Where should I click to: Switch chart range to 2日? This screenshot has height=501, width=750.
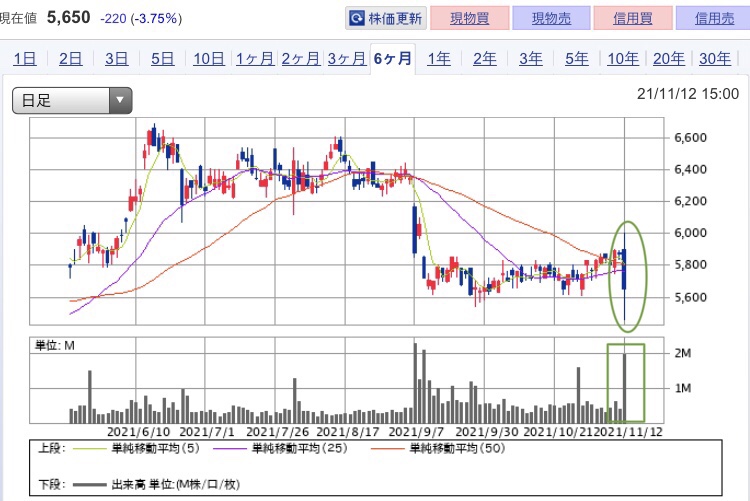click(71, 59)
